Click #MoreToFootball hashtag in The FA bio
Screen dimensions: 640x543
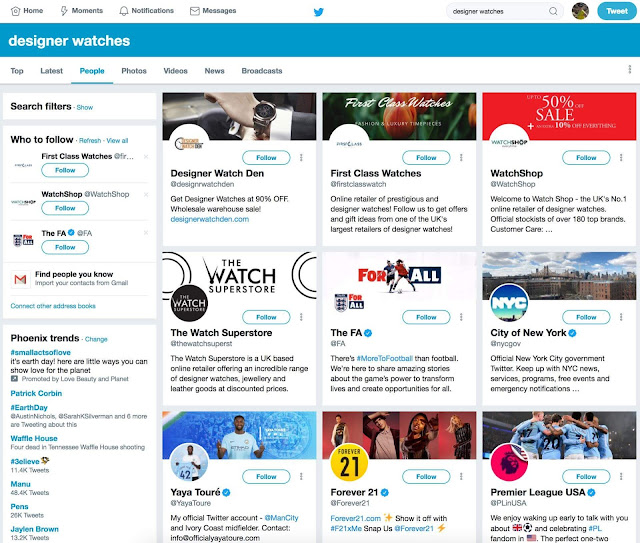coord(384,358)
